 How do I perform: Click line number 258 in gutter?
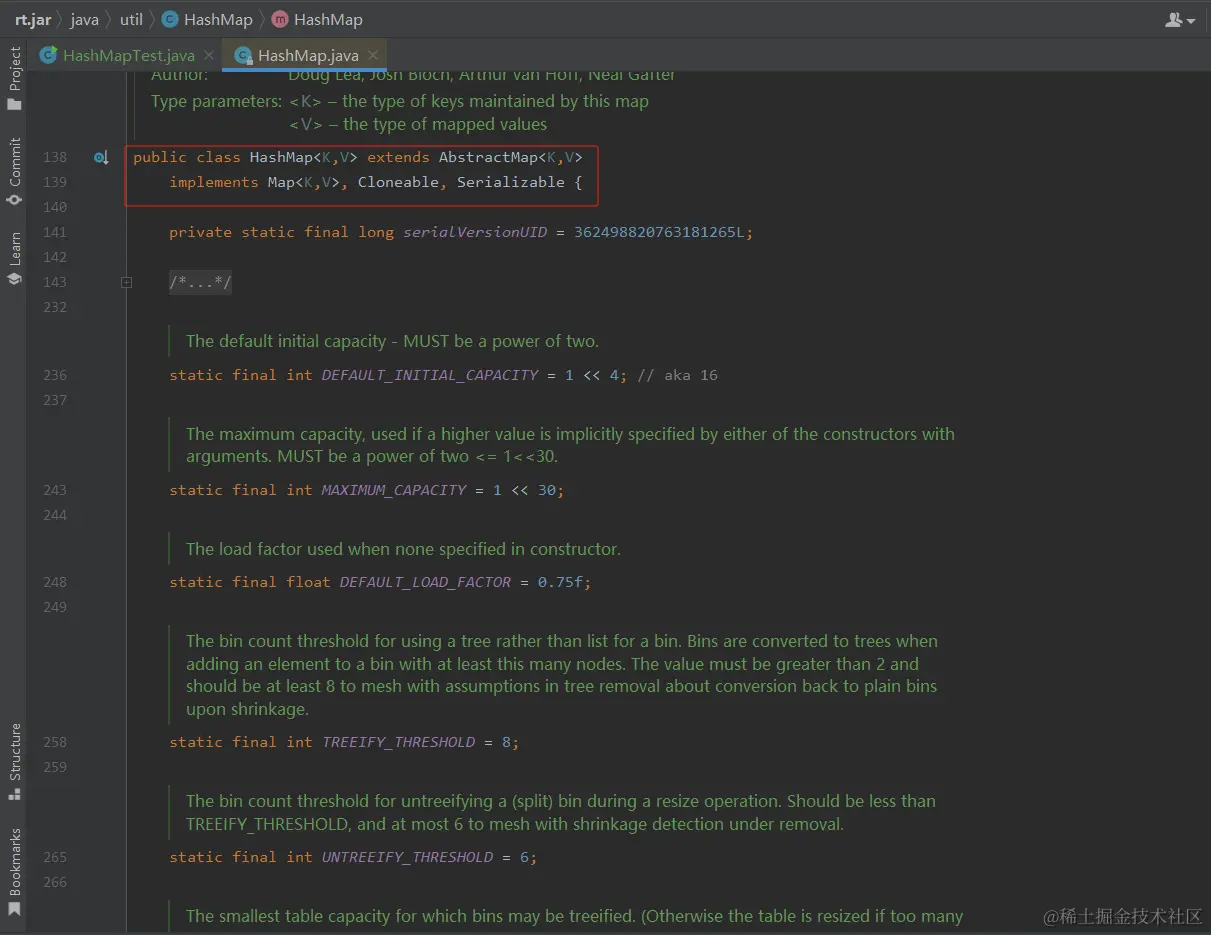(x=55, y=742)
